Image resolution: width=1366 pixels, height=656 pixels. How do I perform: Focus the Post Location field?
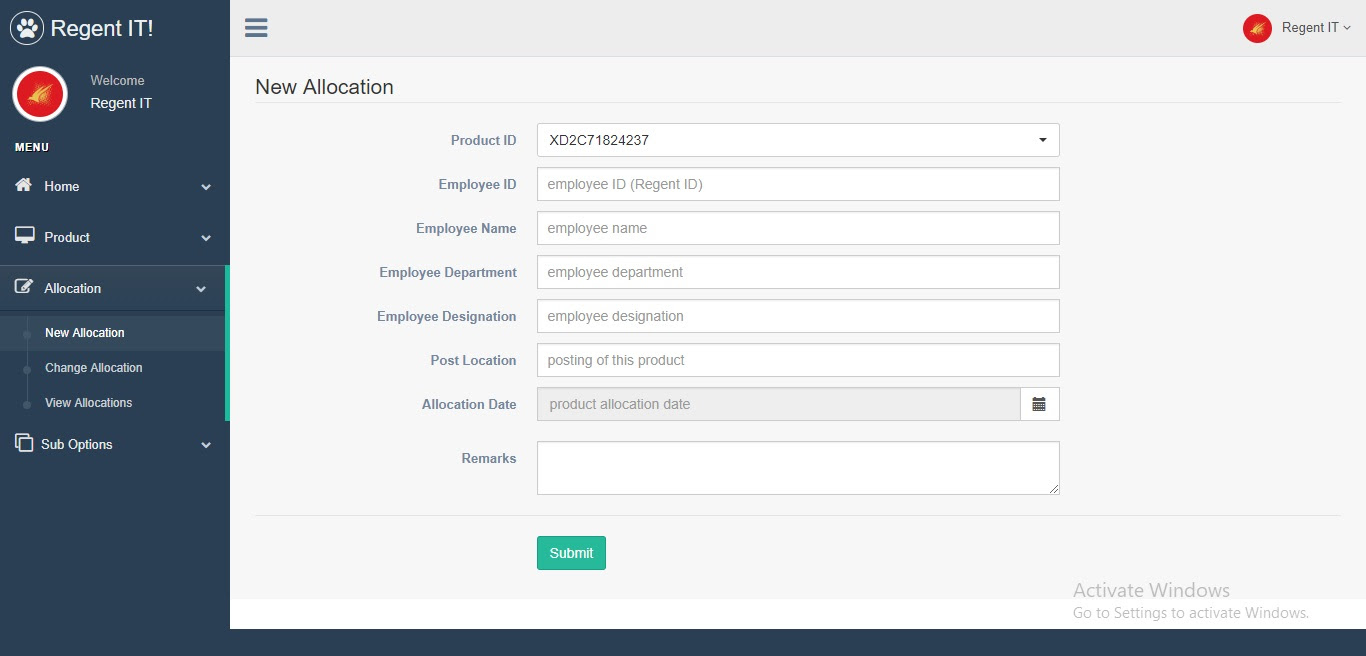(x=798, y=360)
